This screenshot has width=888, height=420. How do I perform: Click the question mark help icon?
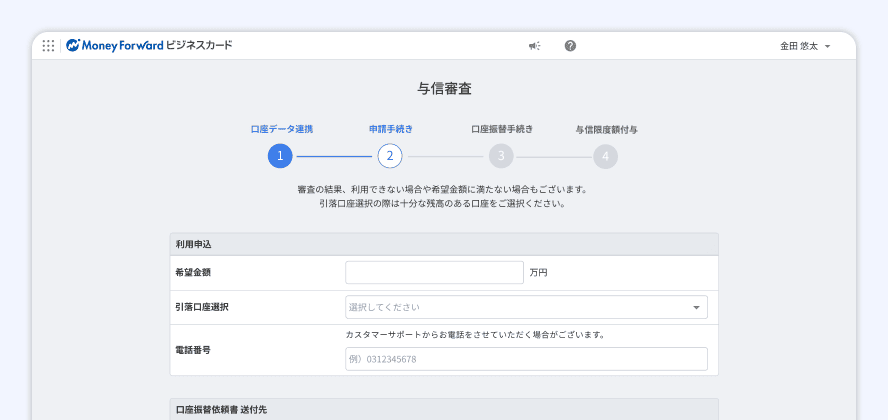pyautogui.click(x=570, y=46)
